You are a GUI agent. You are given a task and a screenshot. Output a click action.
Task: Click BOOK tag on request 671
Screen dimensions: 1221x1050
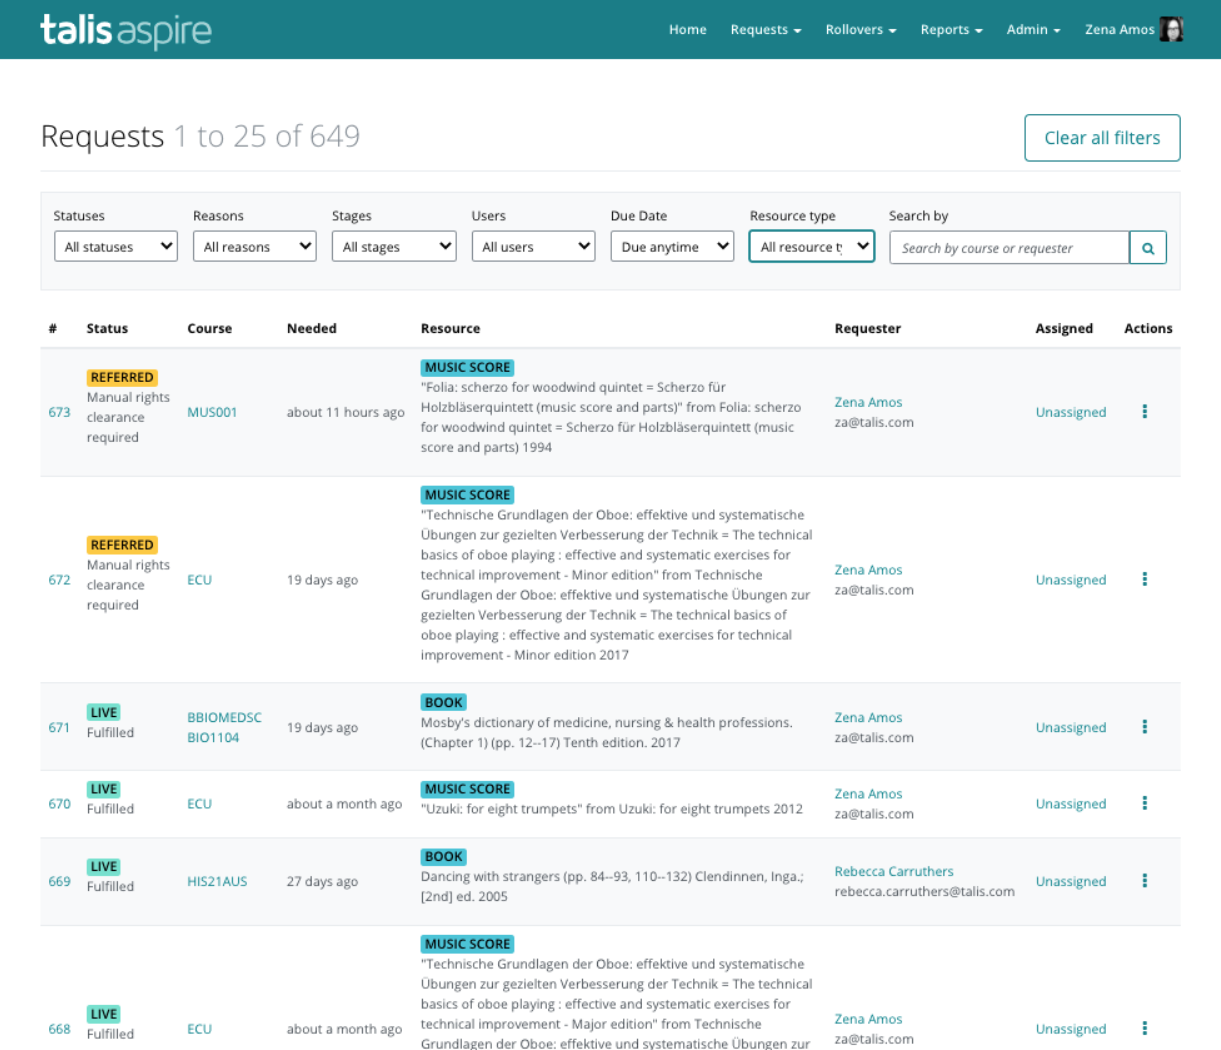(x=444, y=702)
